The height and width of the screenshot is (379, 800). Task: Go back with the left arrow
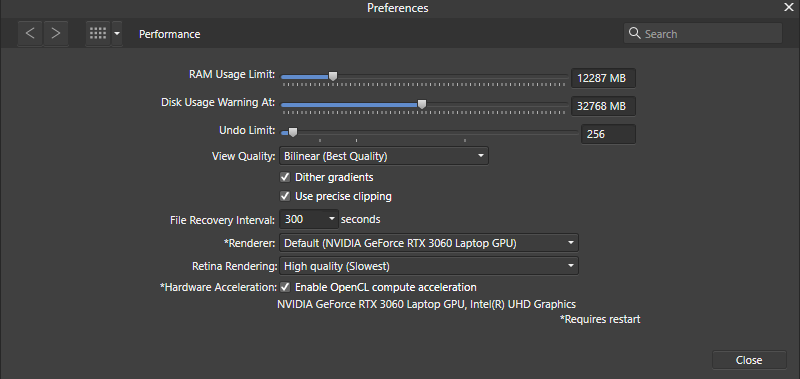(x=30, y=34)
